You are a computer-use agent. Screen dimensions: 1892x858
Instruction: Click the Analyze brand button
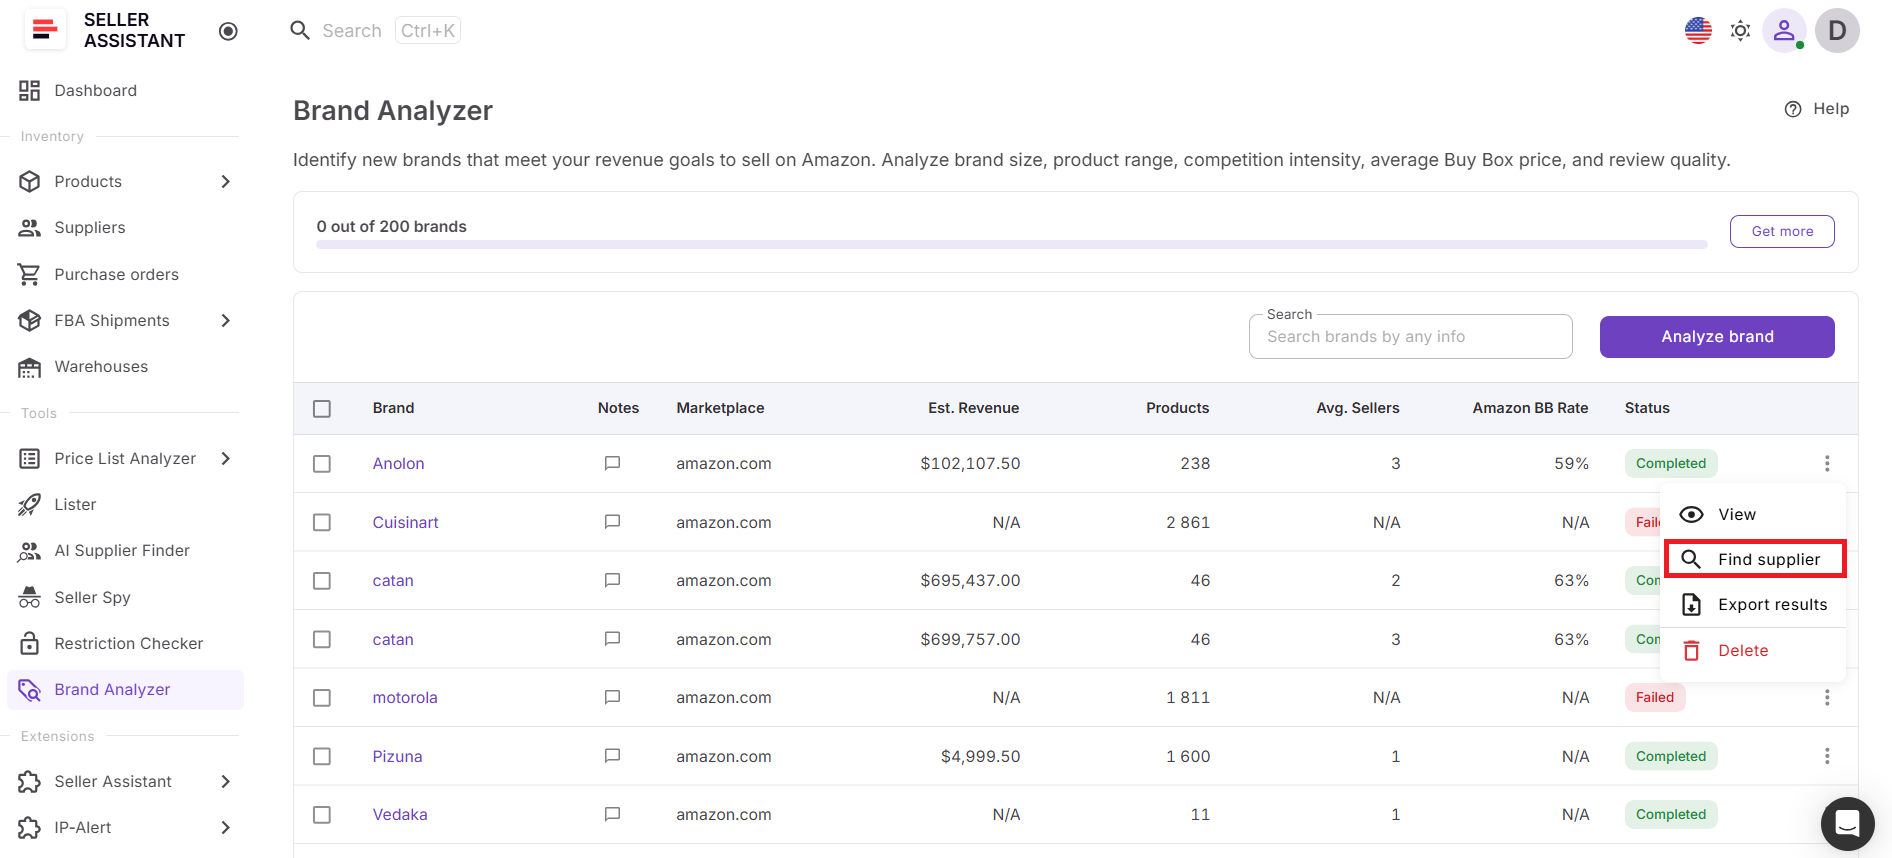(1717, 337)
